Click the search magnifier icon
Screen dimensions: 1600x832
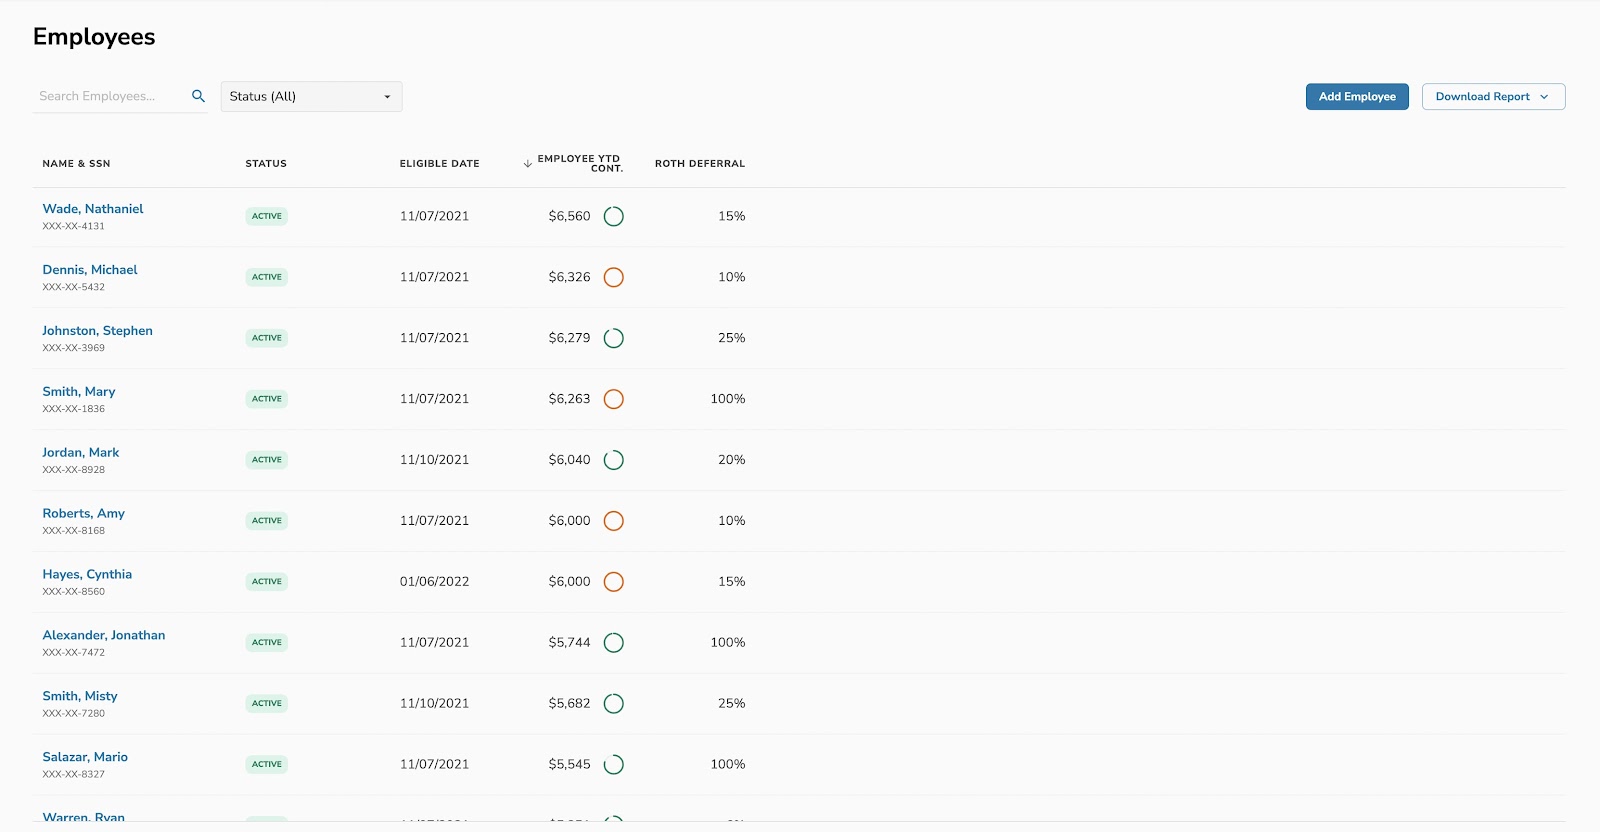click(198, 96)
